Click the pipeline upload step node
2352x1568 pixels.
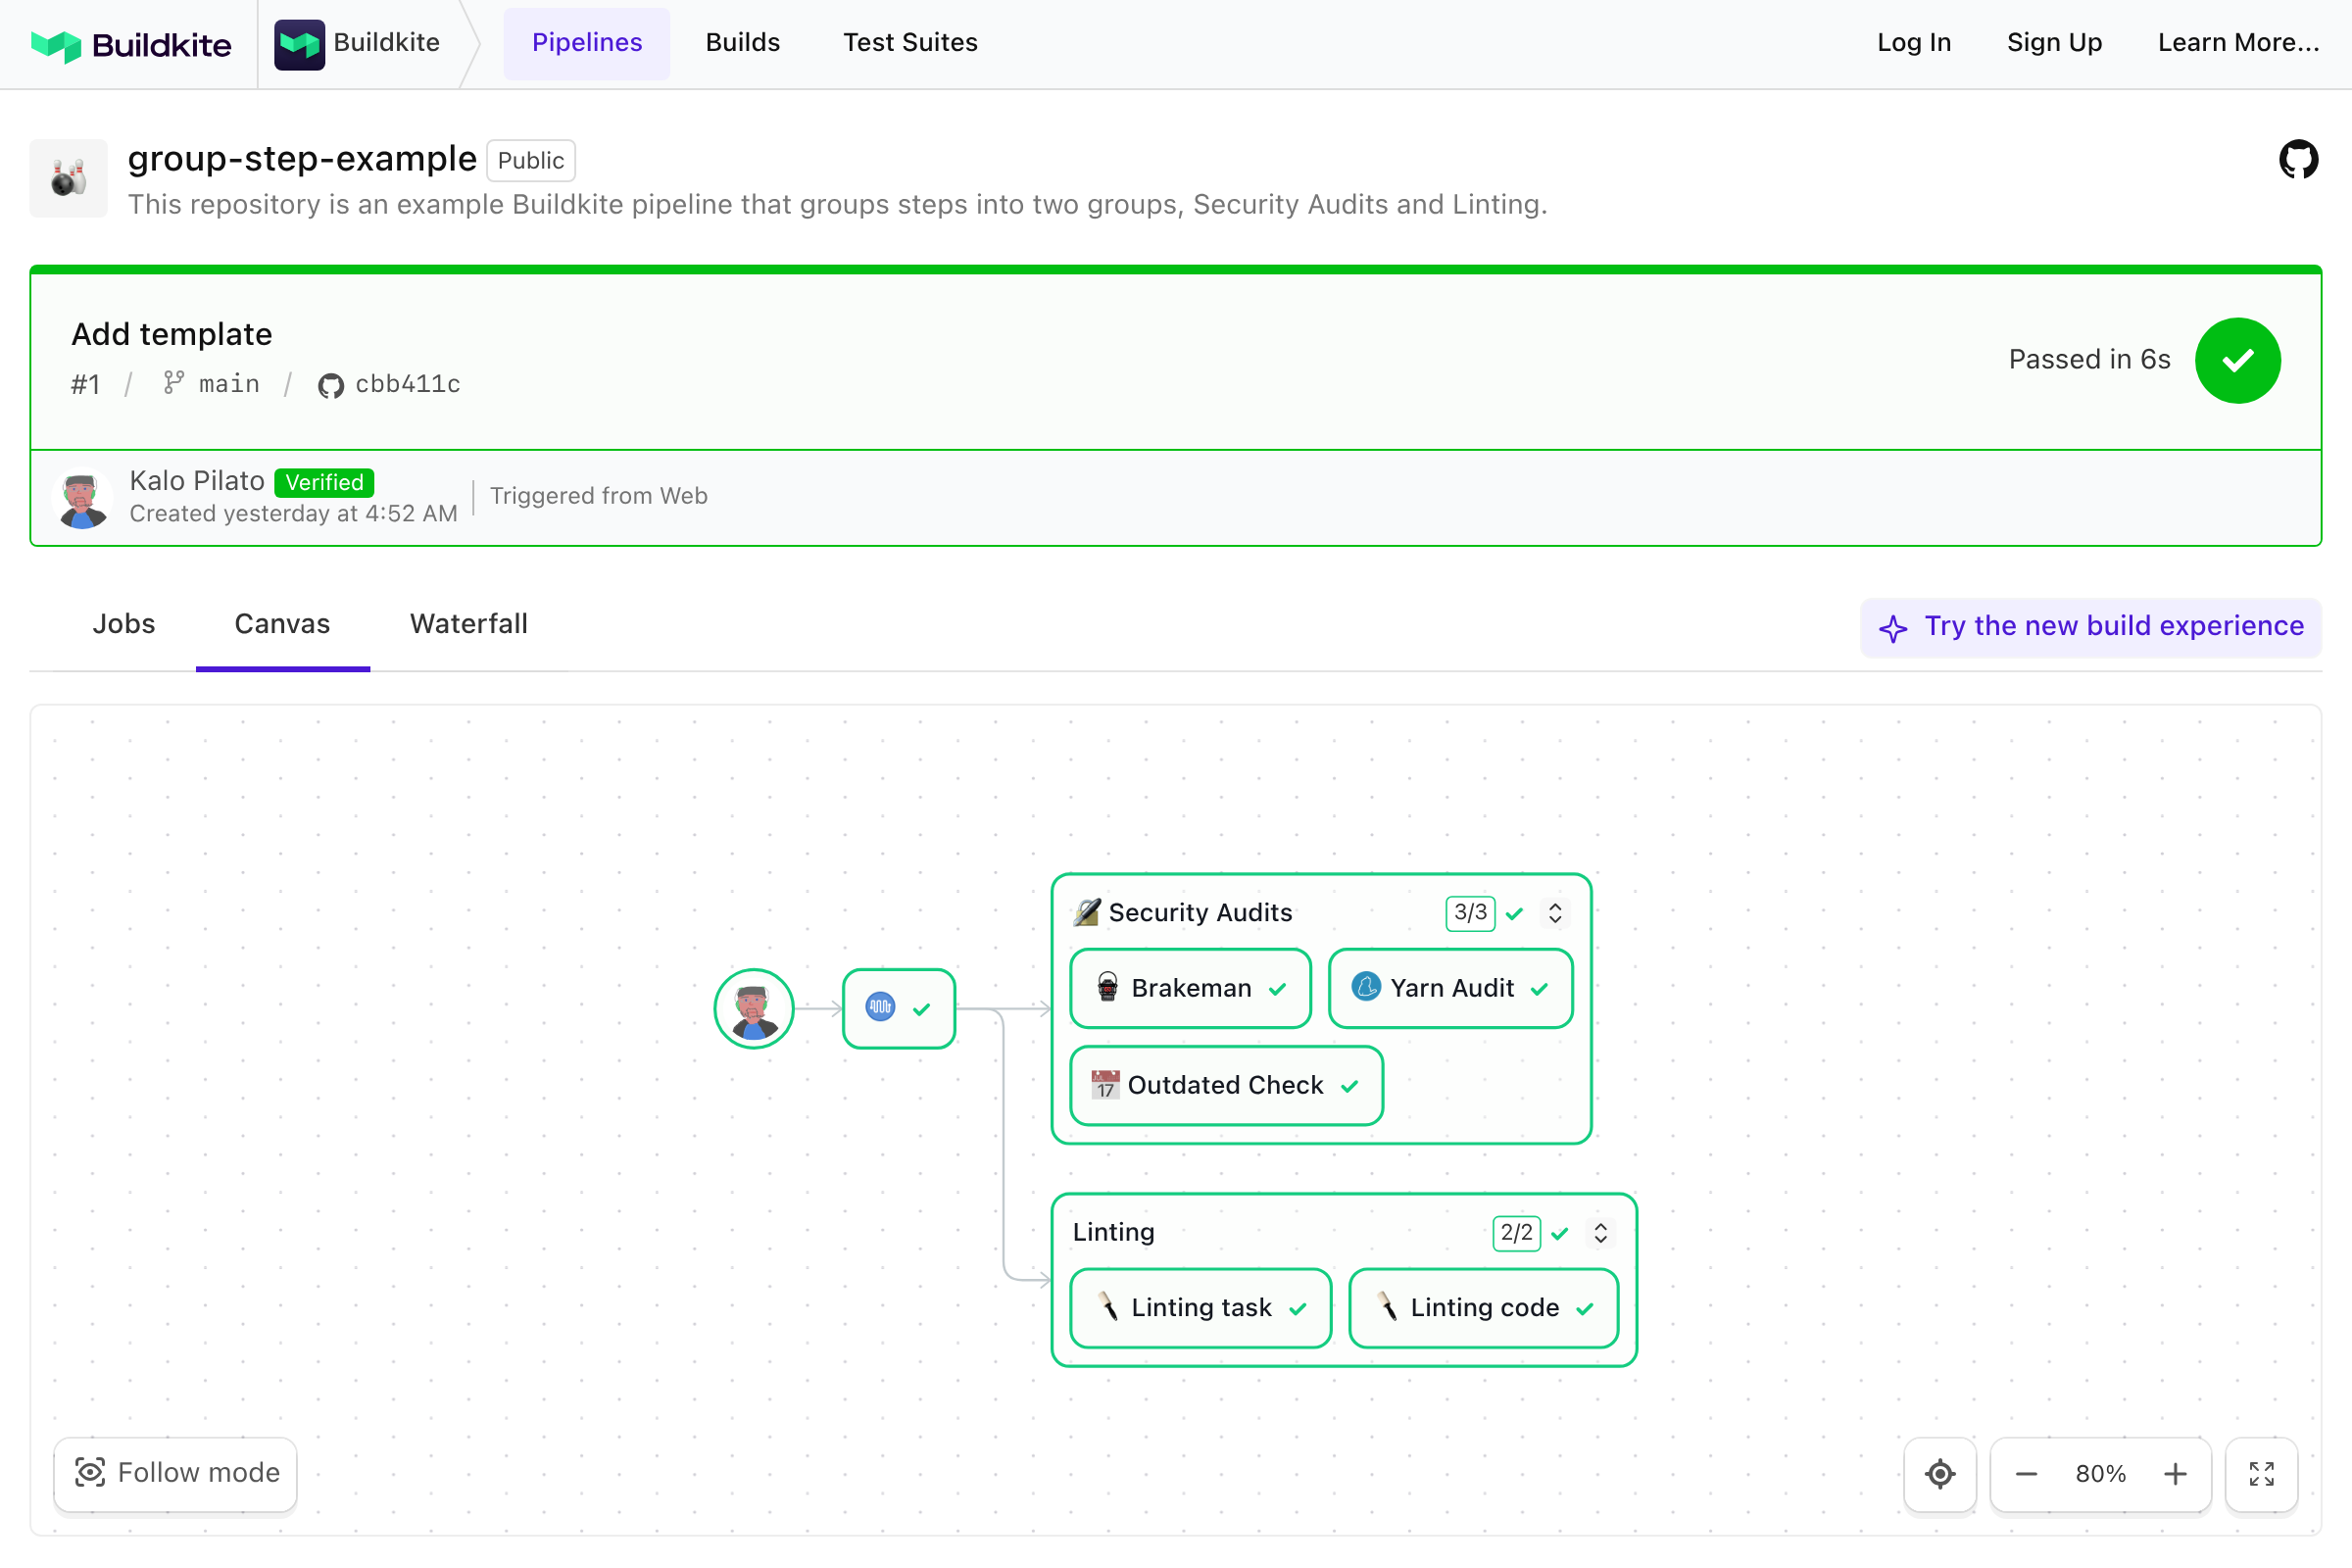[898, 1008]
